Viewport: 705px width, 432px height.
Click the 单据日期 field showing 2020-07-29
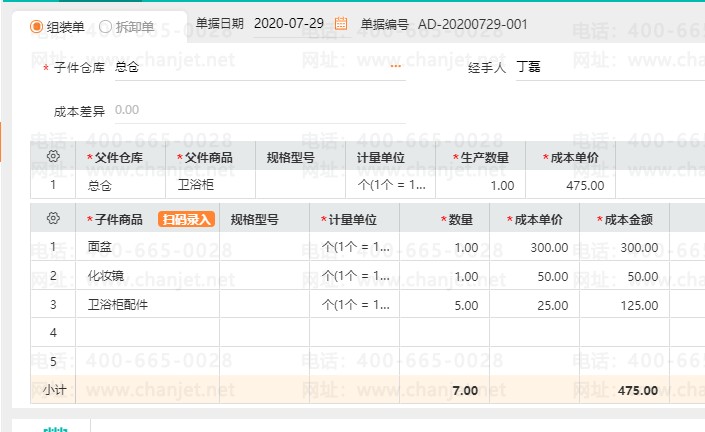tap(290, 24)
